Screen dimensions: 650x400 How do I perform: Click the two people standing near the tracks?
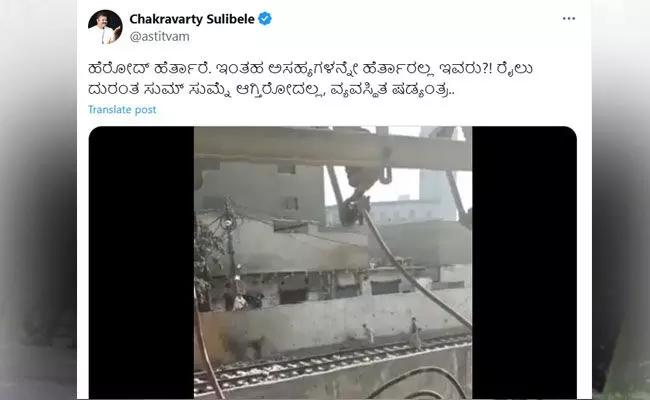pos(392,332)
